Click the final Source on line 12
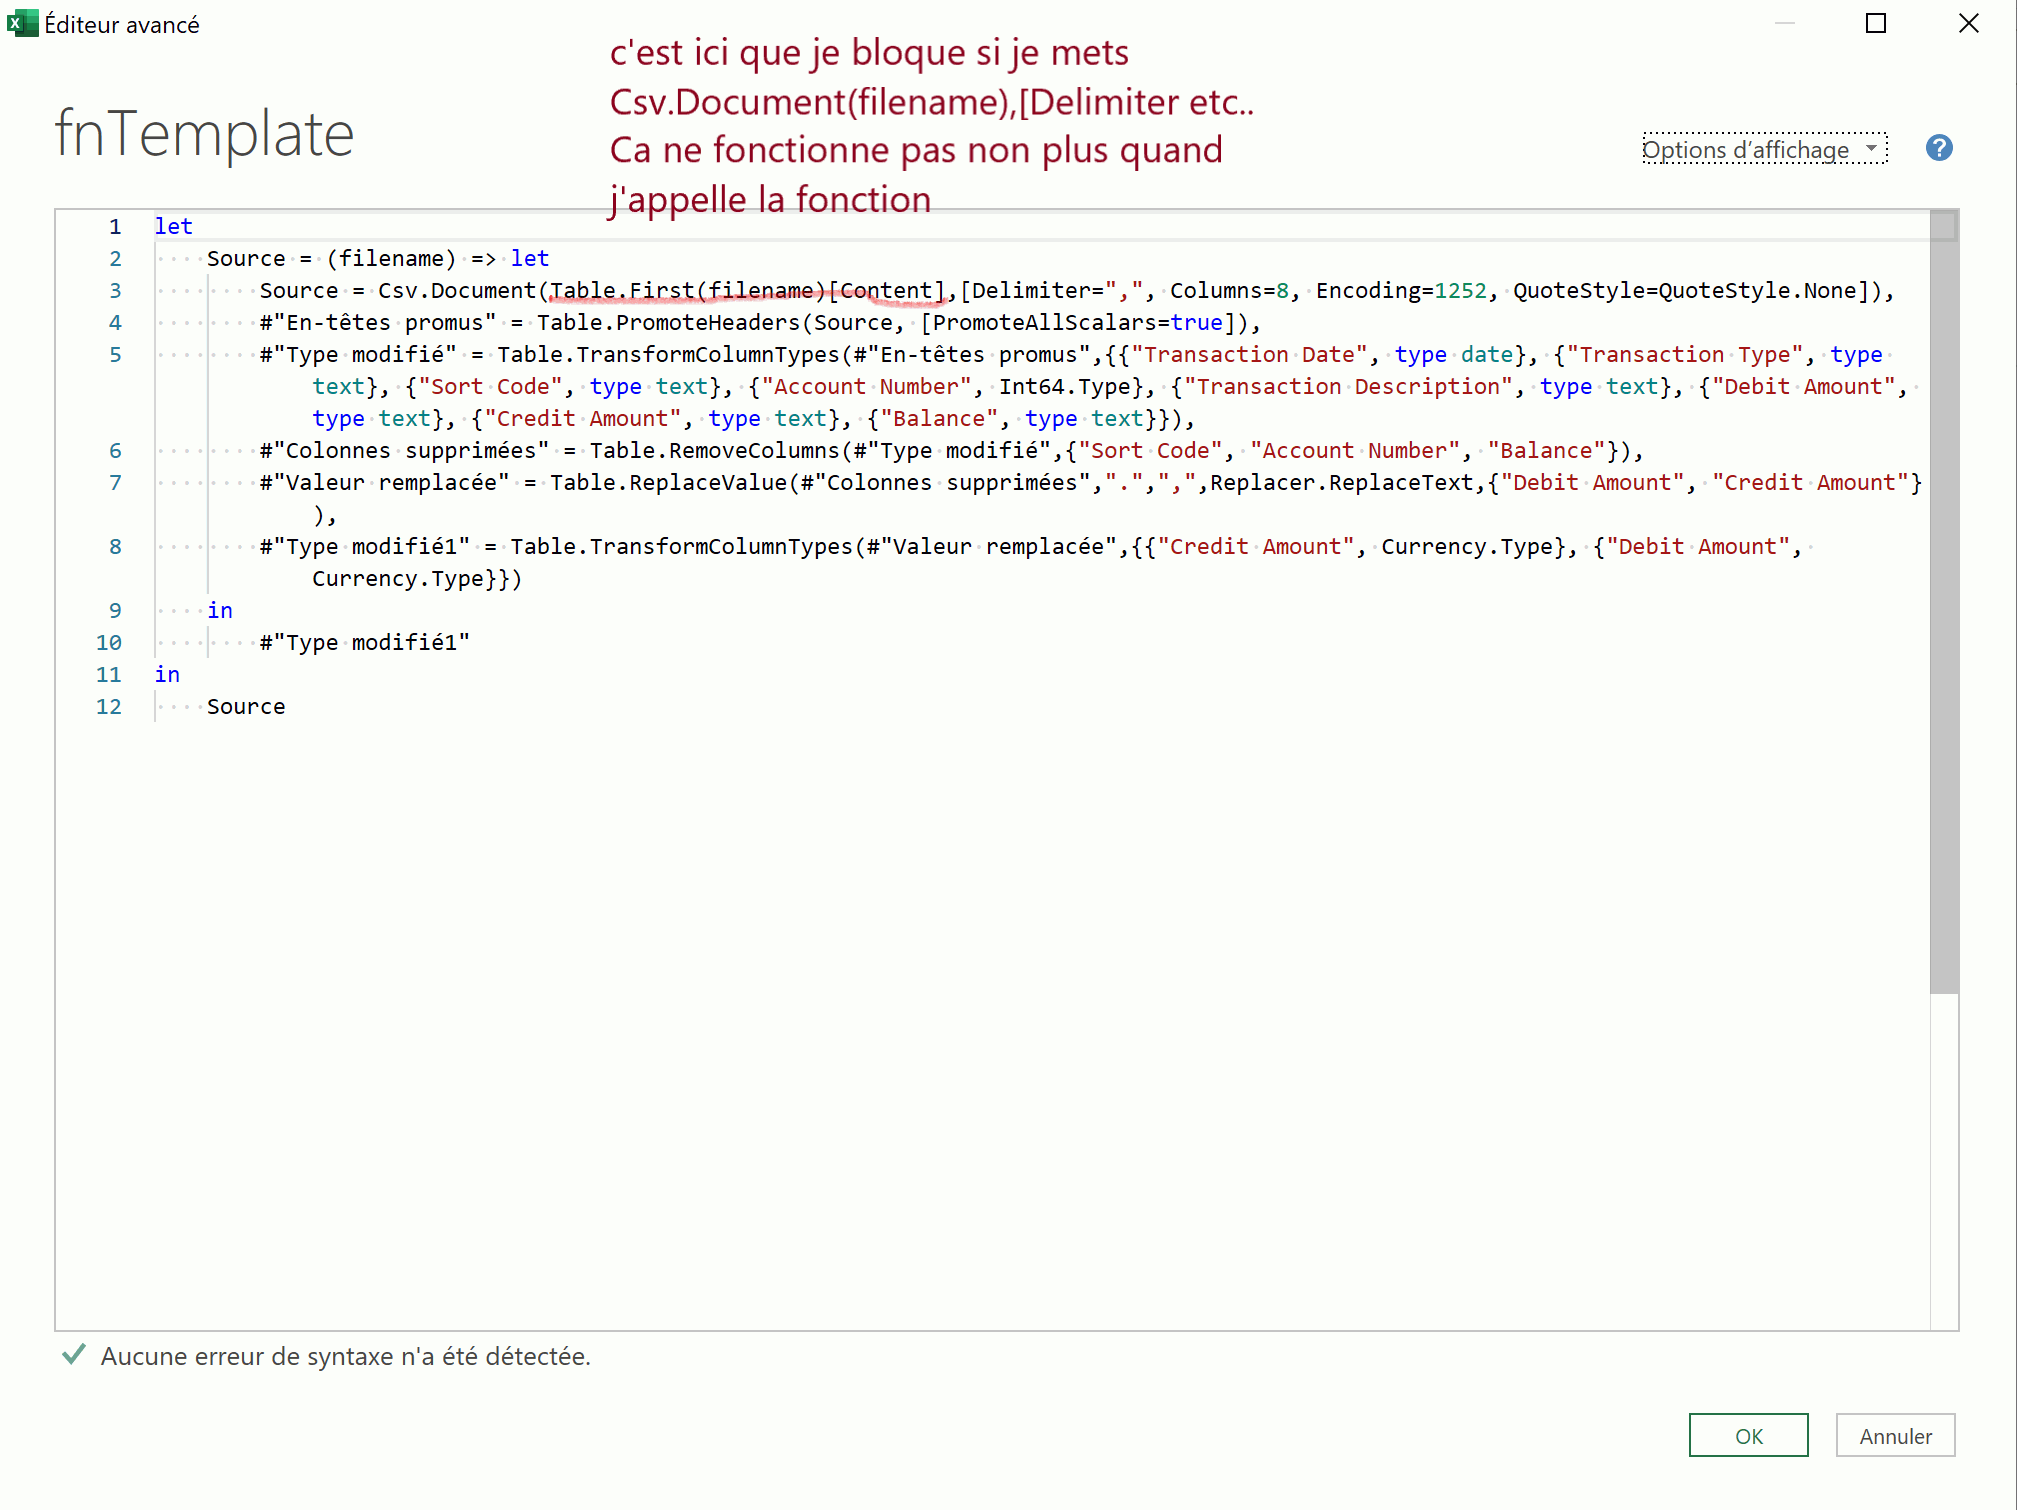Viewport: 2017px width, 1510px height. 245,707
